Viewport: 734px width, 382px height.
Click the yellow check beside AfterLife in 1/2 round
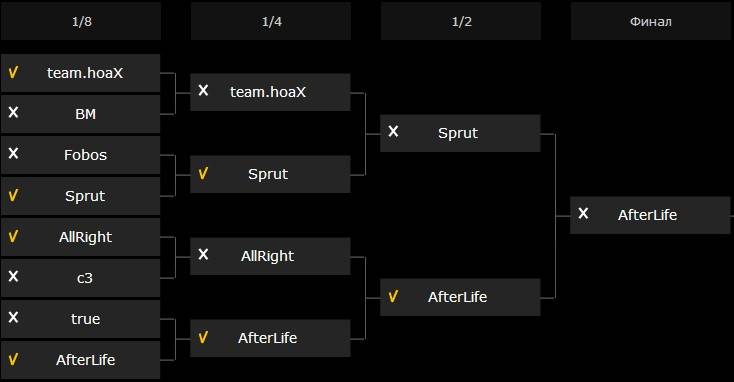click(393, 296)
